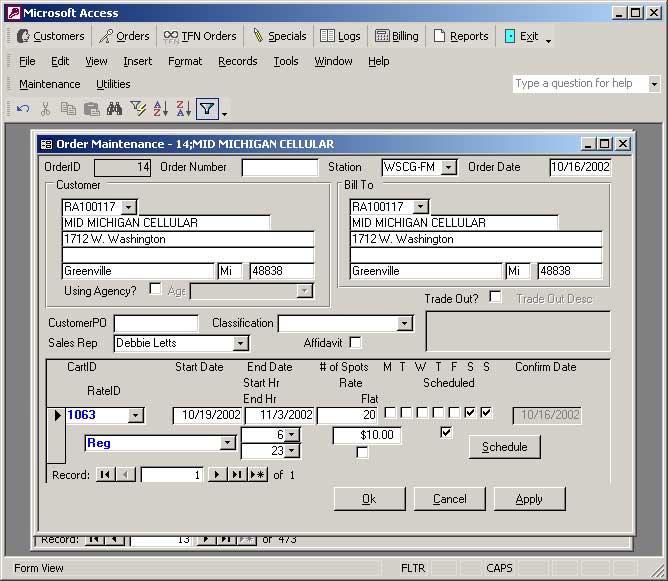668x581 pixels.
Task: Expand the Bill To RA100117 dropdown
Action: click(x=420, y=207)
